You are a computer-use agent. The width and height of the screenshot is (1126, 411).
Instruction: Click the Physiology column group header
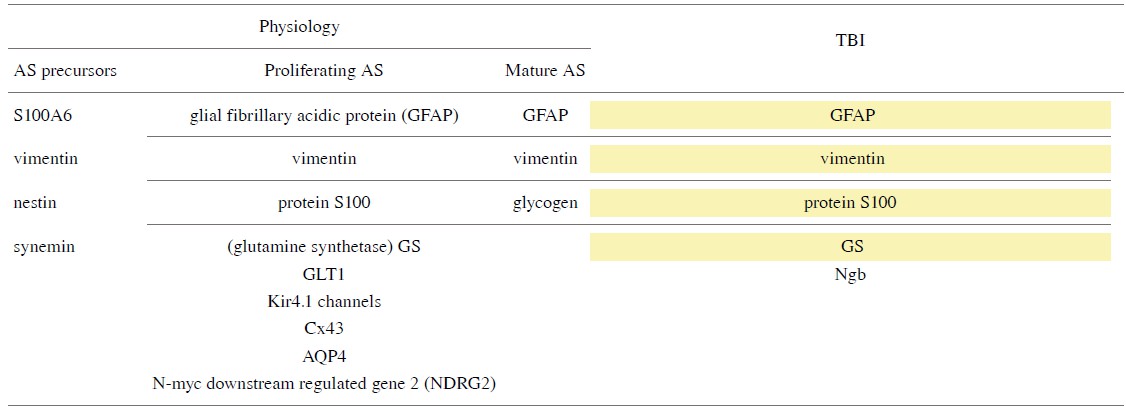(x=299, y=27)
